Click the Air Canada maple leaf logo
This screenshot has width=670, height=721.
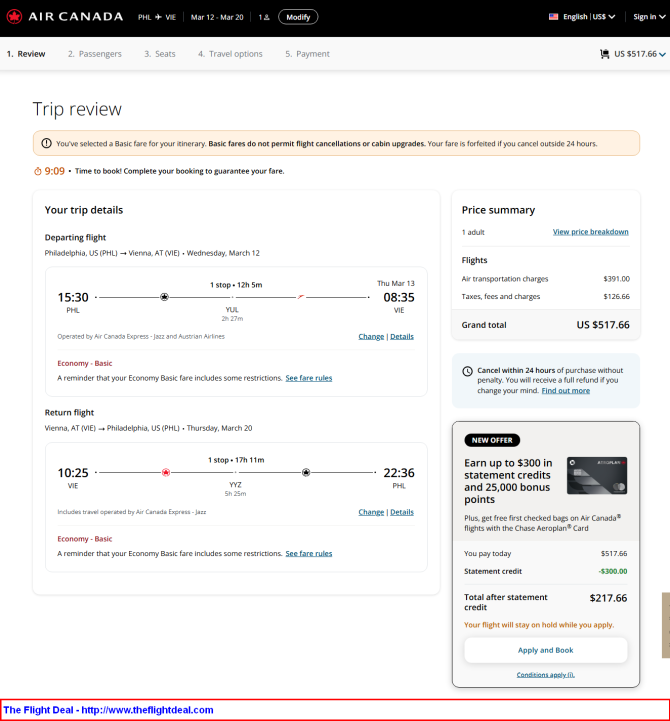[14, 17]
